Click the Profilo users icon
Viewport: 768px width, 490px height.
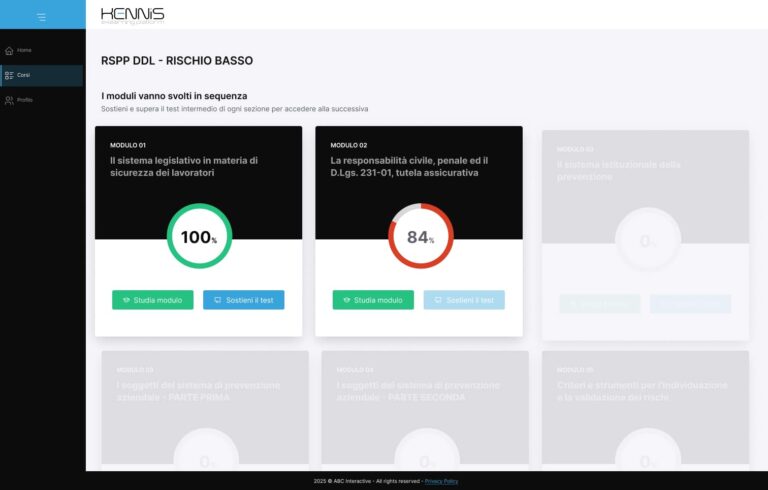click(x=9, y=100)
